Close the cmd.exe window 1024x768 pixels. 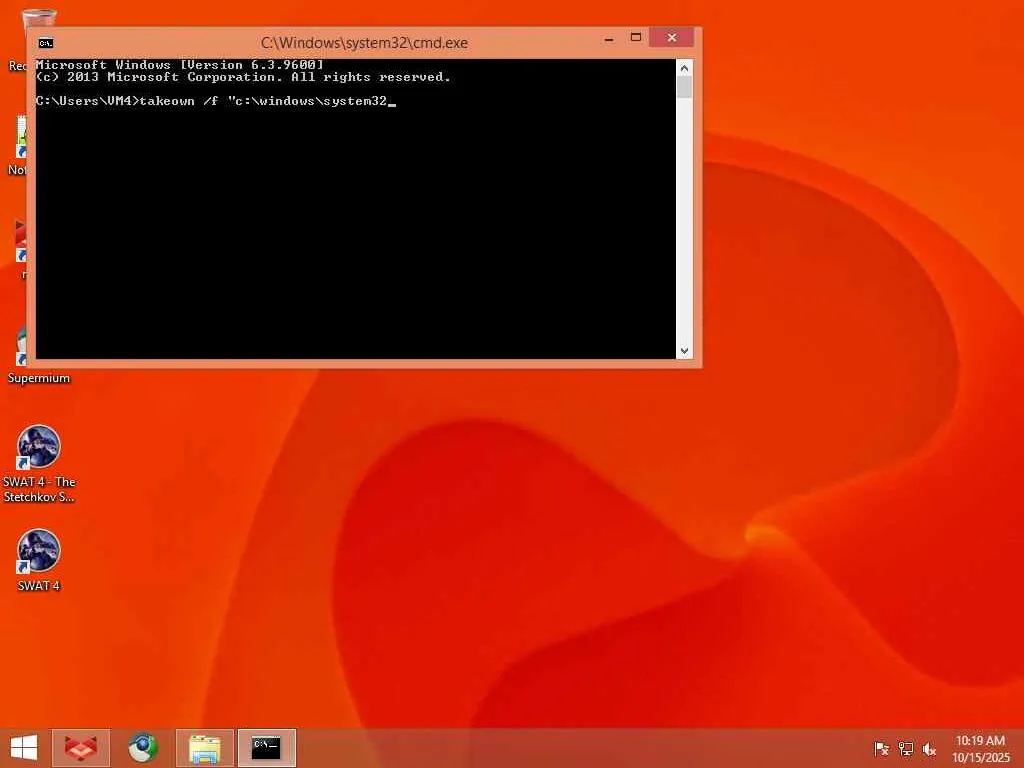pyautogui.click(x=671, y=38)
